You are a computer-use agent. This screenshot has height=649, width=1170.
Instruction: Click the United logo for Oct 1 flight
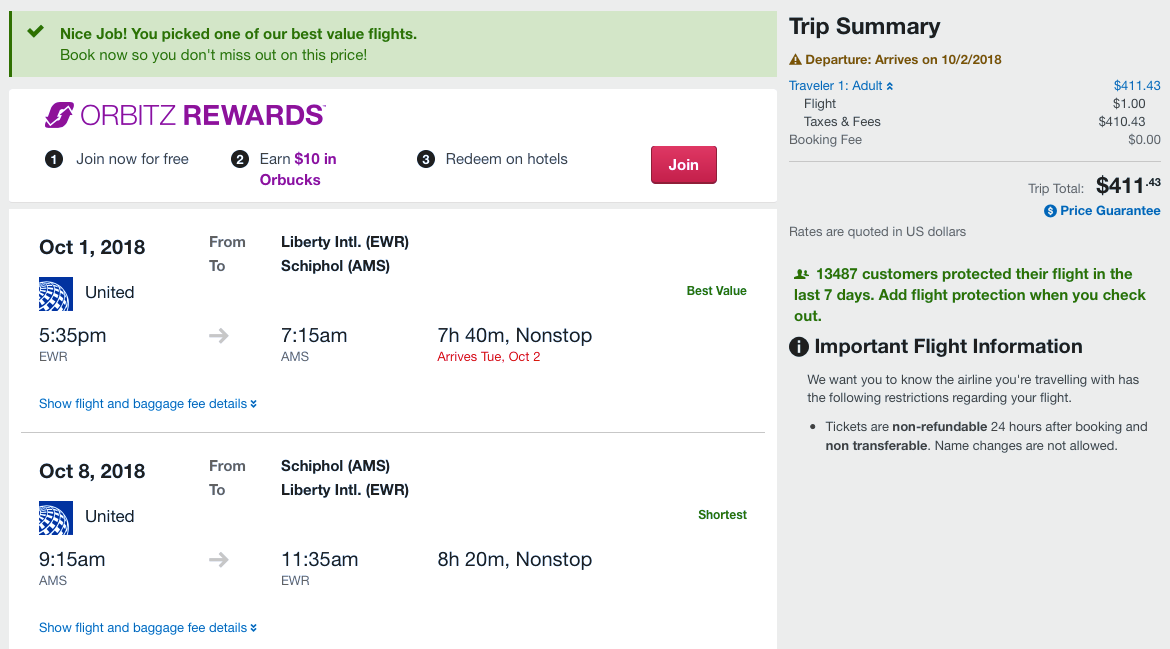[56, 293]
